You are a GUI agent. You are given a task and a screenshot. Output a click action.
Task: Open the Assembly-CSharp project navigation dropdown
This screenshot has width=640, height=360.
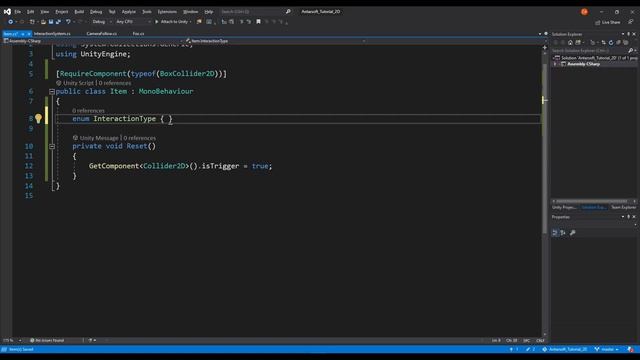point(93,41)
